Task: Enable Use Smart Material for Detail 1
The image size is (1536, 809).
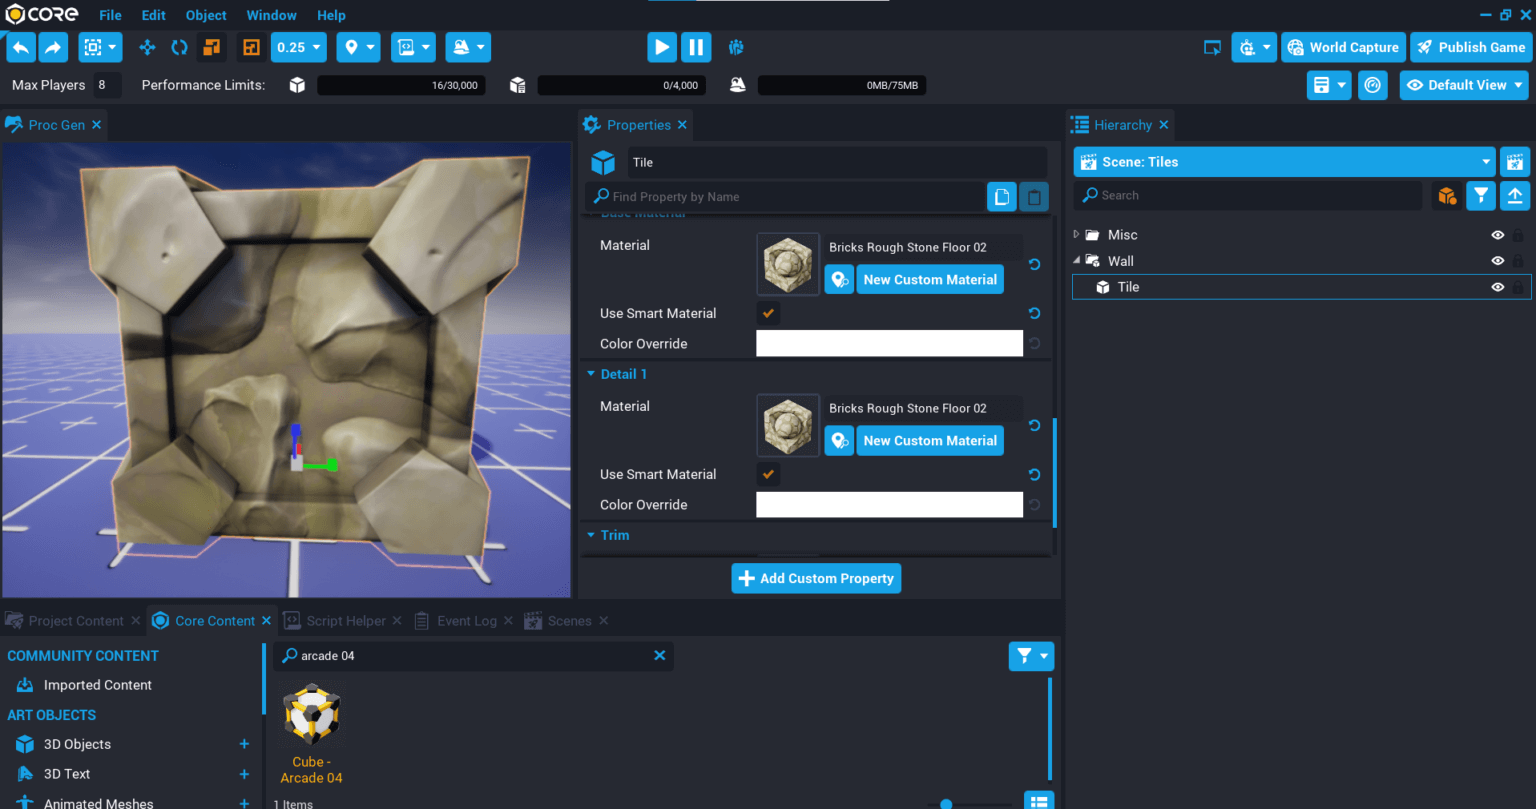Action: 768,474
